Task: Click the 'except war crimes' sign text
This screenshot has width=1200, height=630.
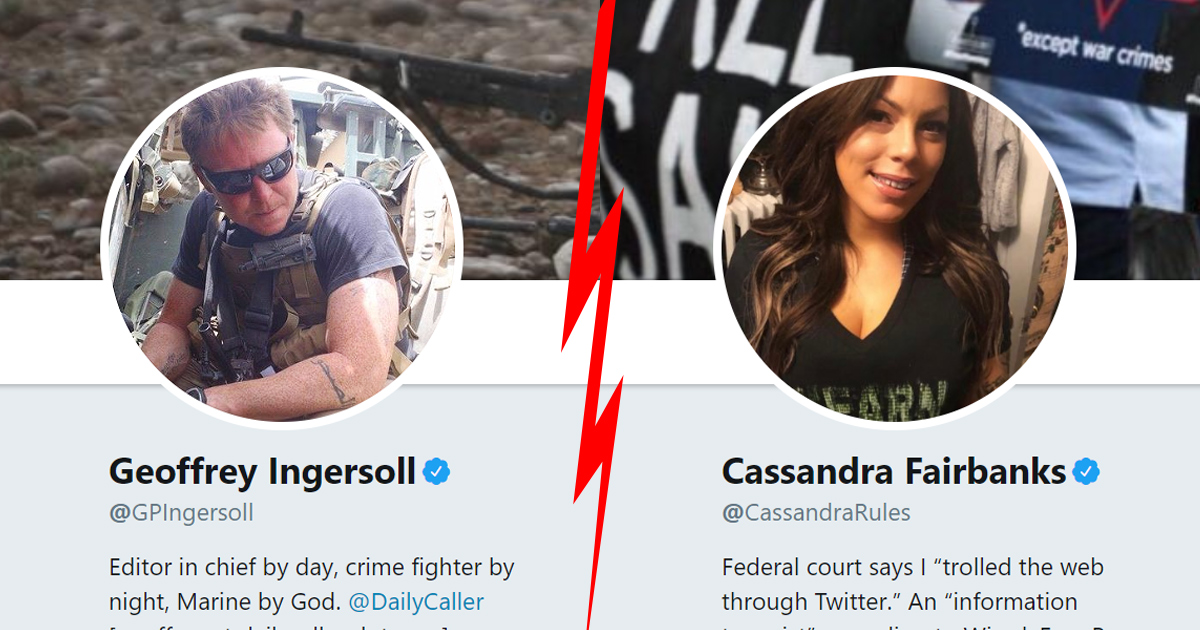Action: (x=1094, y=48)
